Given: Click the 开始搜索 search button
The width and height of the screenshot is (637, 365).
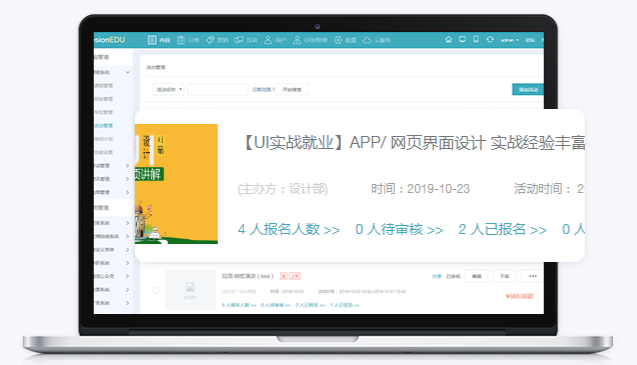Looking at the screenshot, I should pyautogui.click(x=292, y=89).
